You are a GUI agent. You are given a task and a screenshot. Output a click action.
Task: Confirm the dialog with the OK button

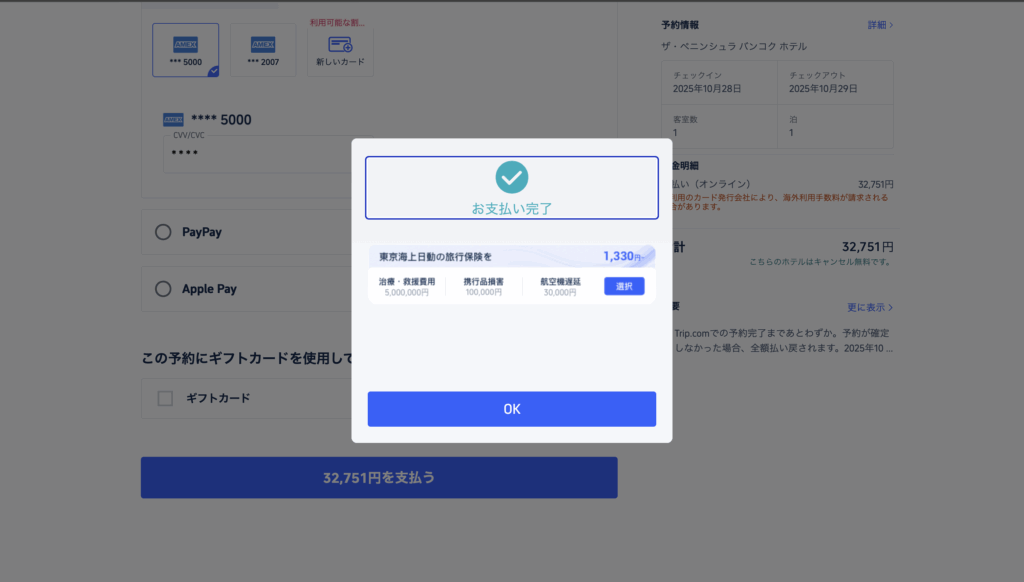pyautogui.click(x=511, y=409)
